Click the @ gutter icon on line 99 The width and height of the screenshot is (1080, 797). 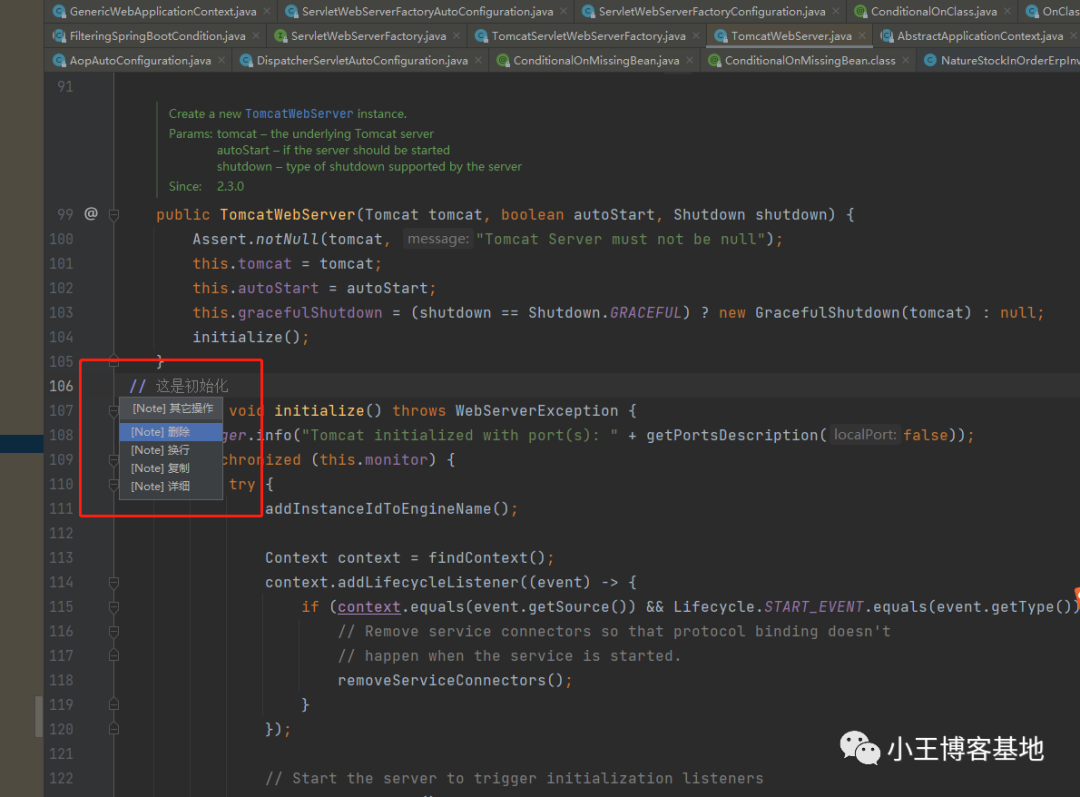pos(91,214)
